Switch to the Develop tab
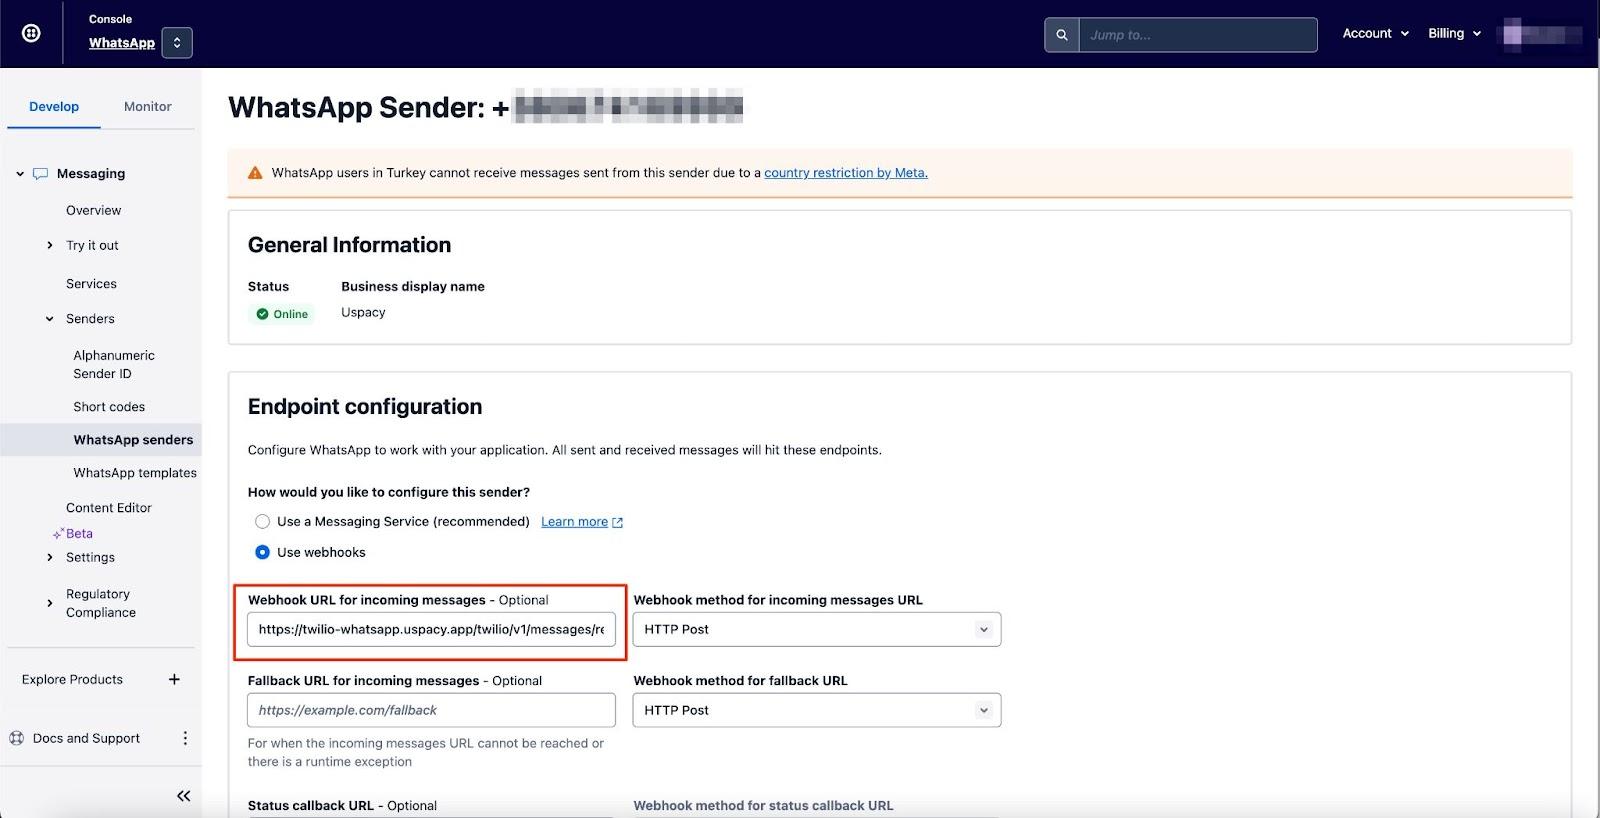The image size is (1600, 818). (x=54, y=107)
